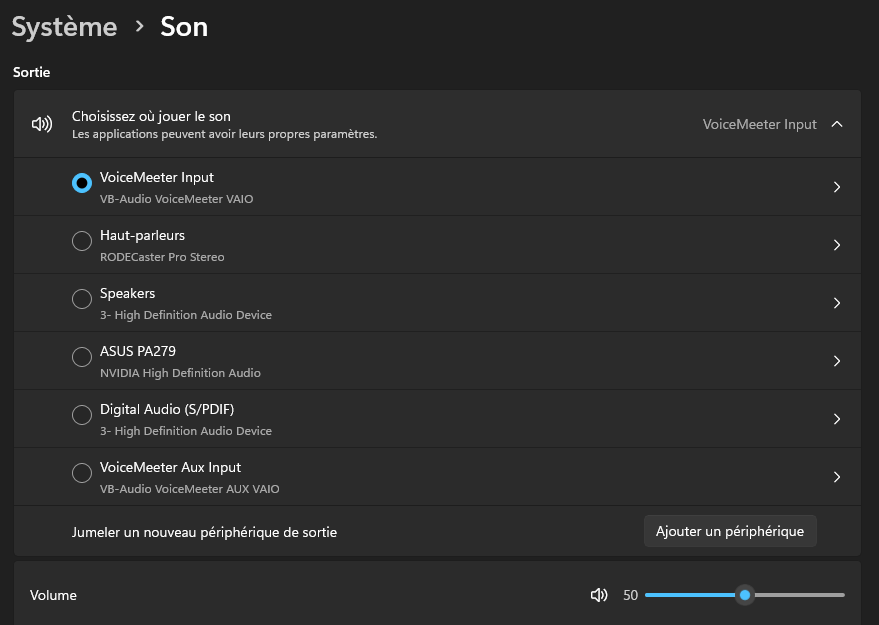Image resolution: width=879 pixels, height=625 pixels.
Task: Click 'Les applications peuvent avoir leurs propres paramètres' text
Action: click(x=224, y=134)
